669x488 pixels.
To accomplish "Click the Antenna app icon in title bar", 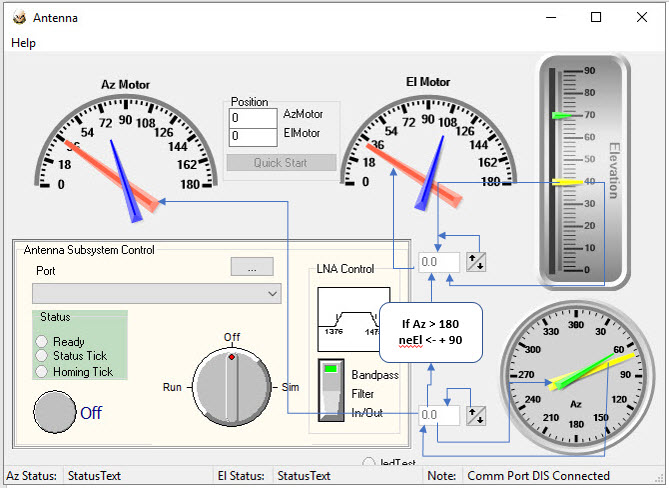I will 17,17.
